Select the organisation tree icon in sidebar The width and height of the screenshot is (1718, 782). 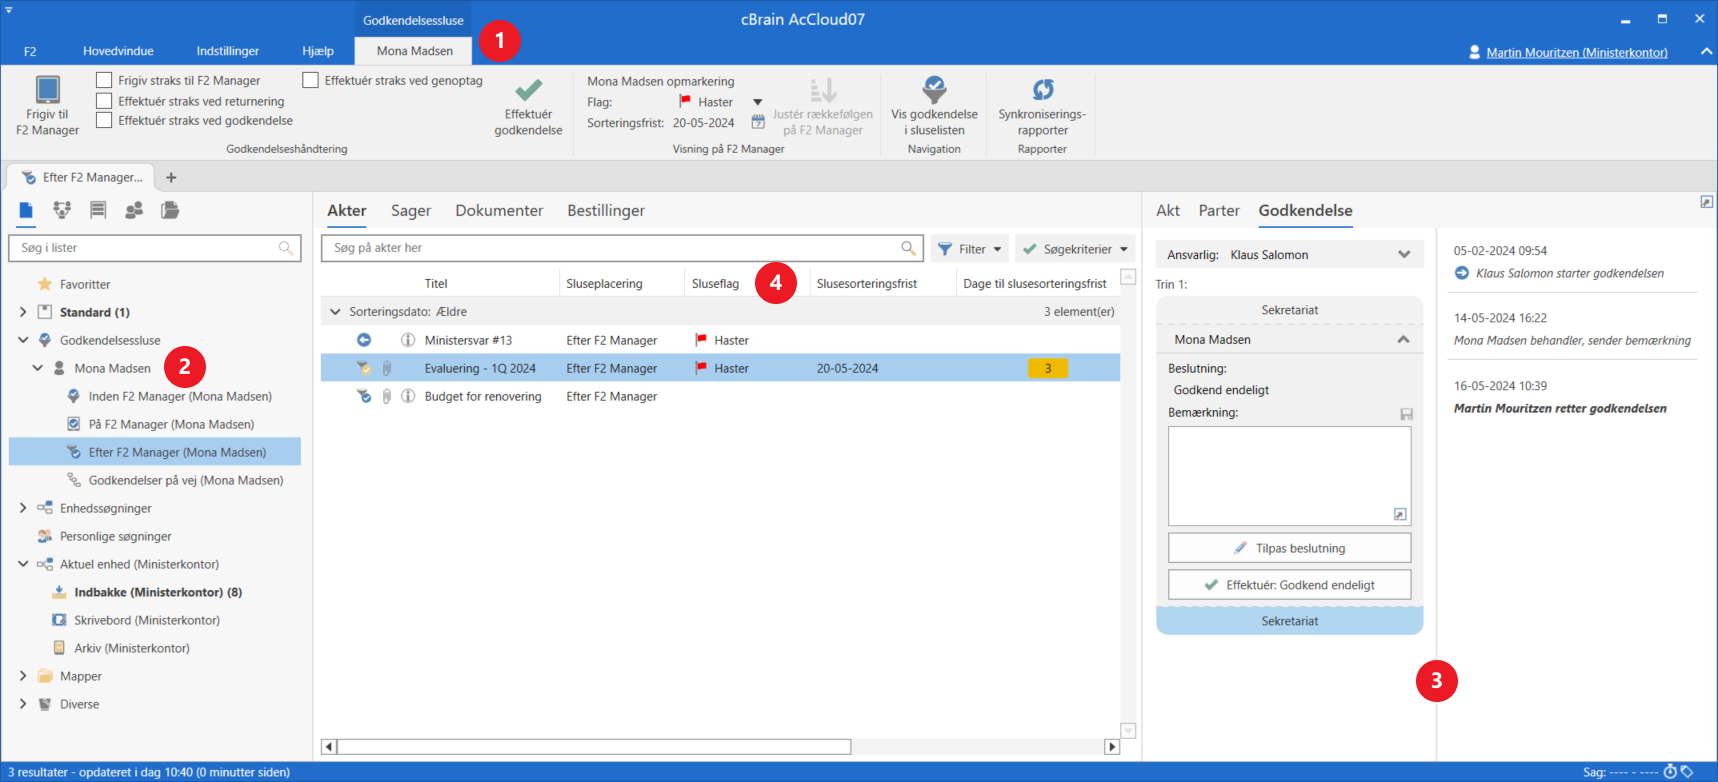point(62,210)
